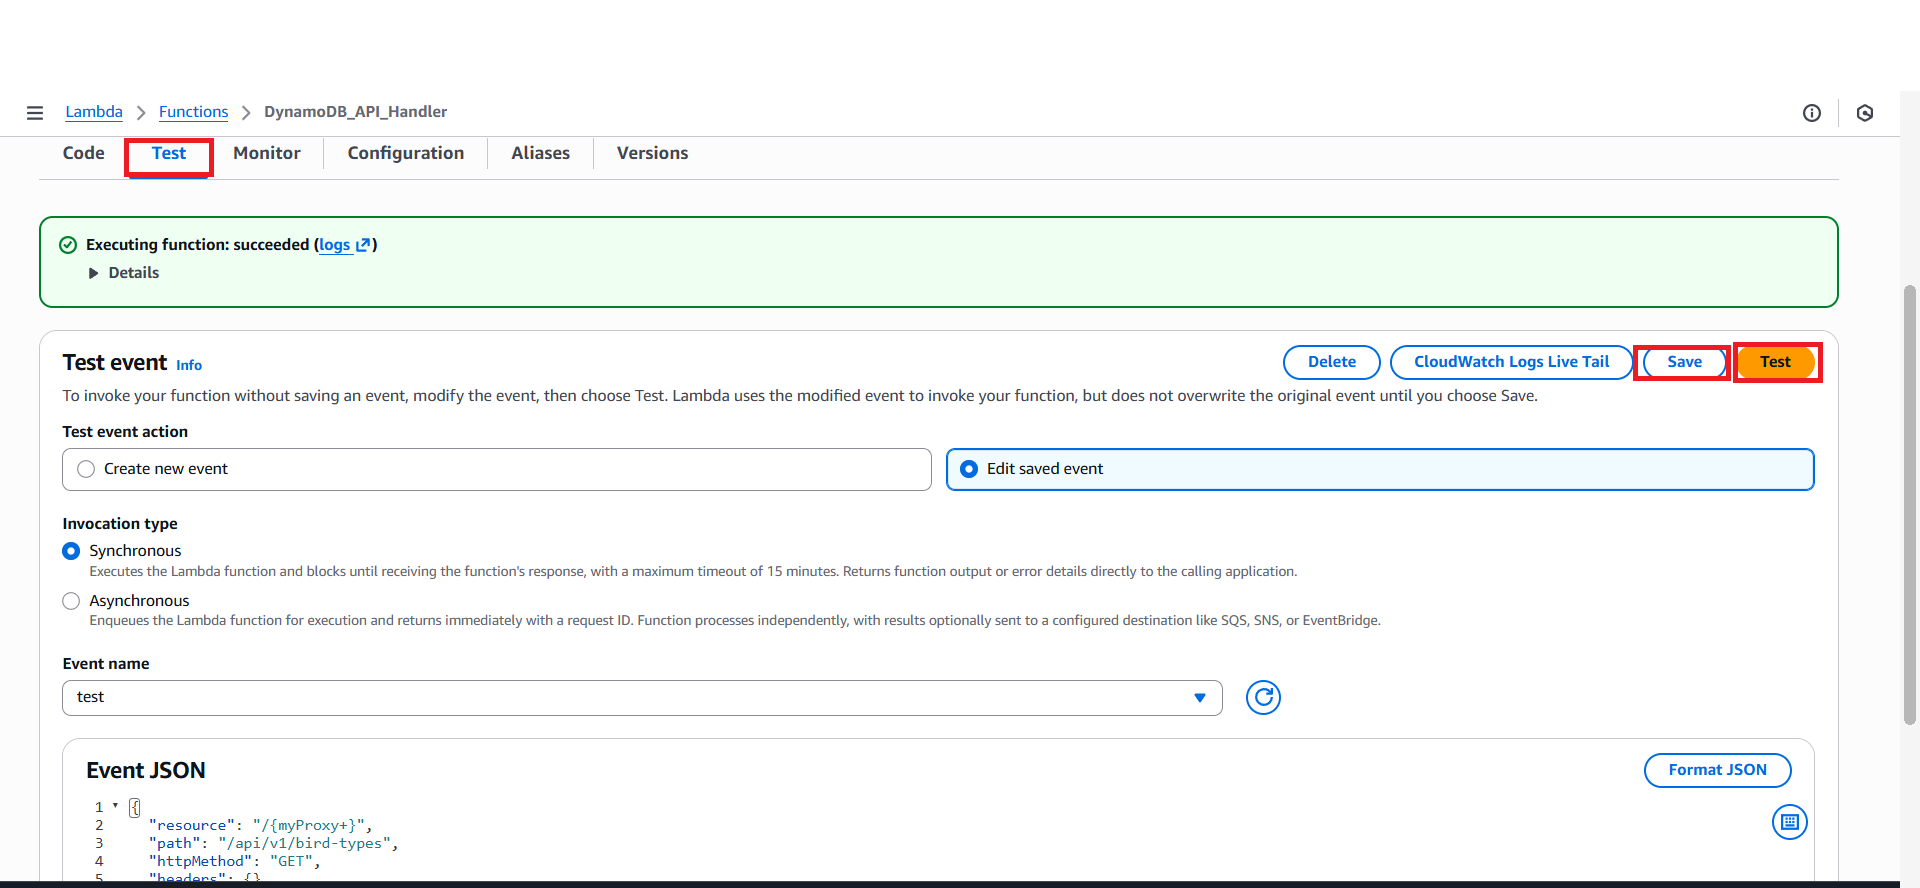Open the external logs link icon
The width and height of the screenshot is (1920, 888).
coord(364,245)
